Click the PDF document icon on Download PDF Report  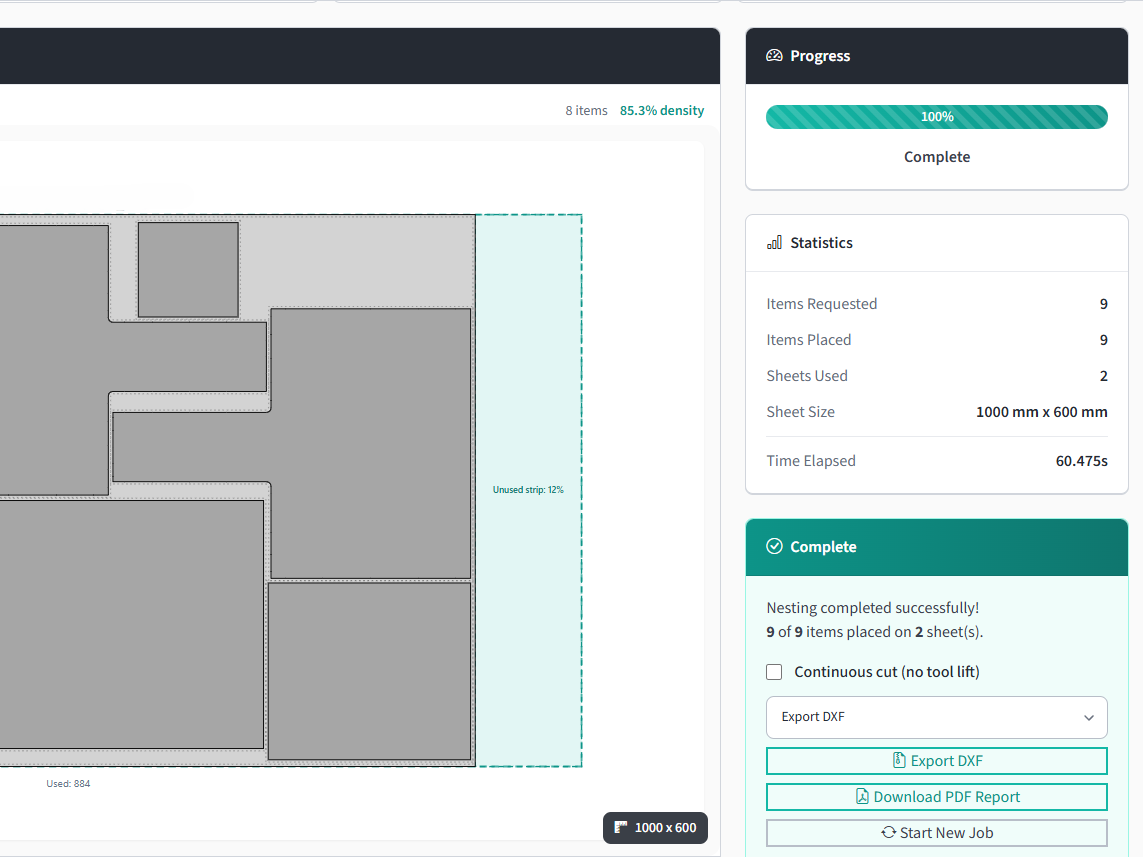point(861,796)
